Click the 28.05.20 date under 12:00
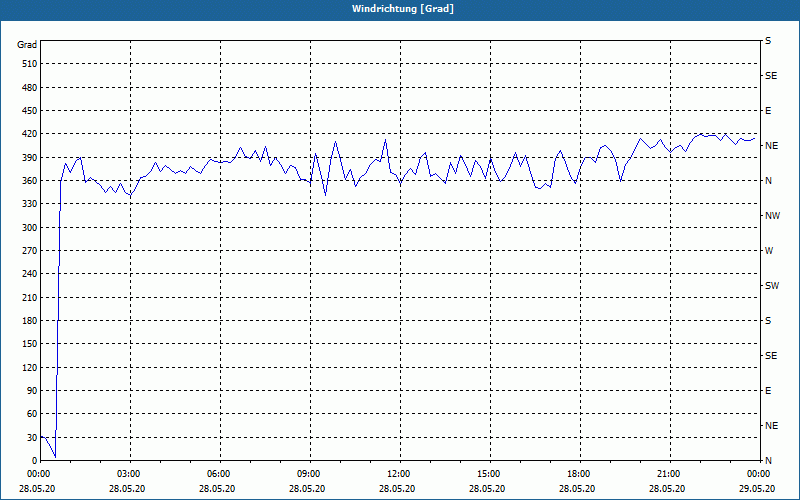 pos(397,488)
